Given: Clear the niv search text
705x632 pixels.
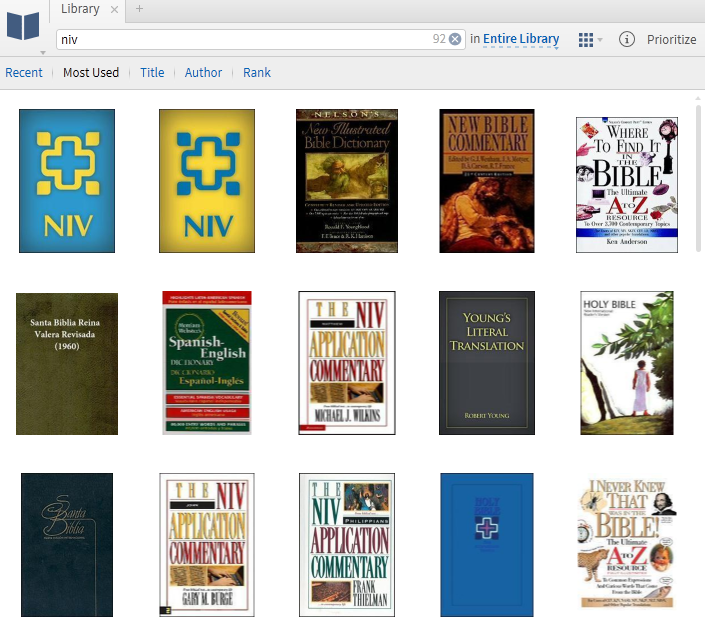Looking at the screenshot, I should (x=455, y=39).
